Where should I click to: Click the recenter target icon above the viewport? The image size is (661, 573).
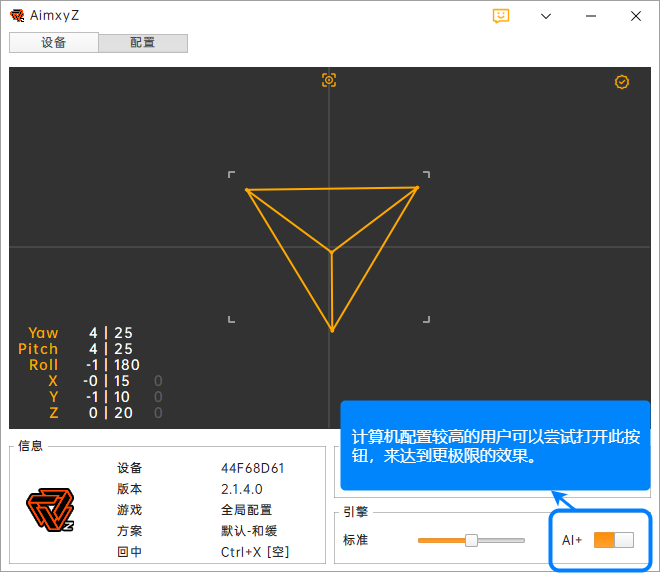coord(329,80)
